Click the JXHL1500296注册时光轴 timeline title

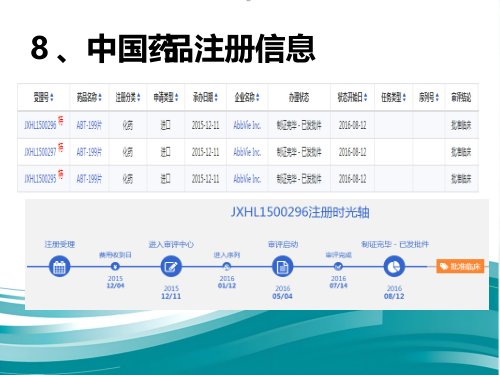click(x=300, y=212)
